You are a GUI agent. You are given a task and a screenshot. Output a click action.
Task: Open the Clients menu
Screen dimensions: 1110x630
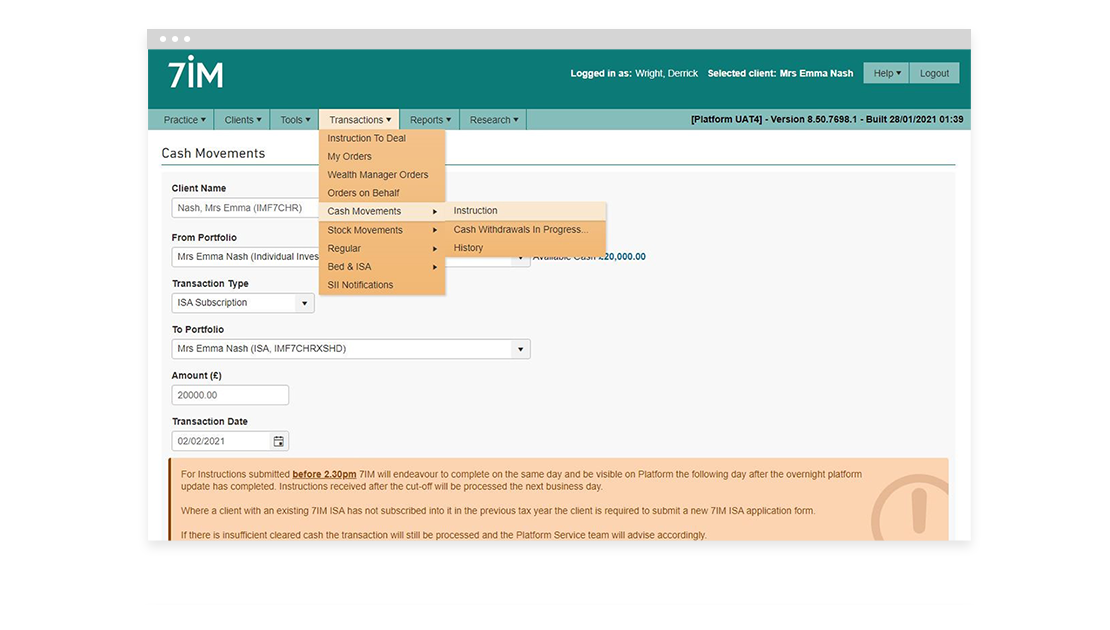pyautogui.click(x=243, y=120)
